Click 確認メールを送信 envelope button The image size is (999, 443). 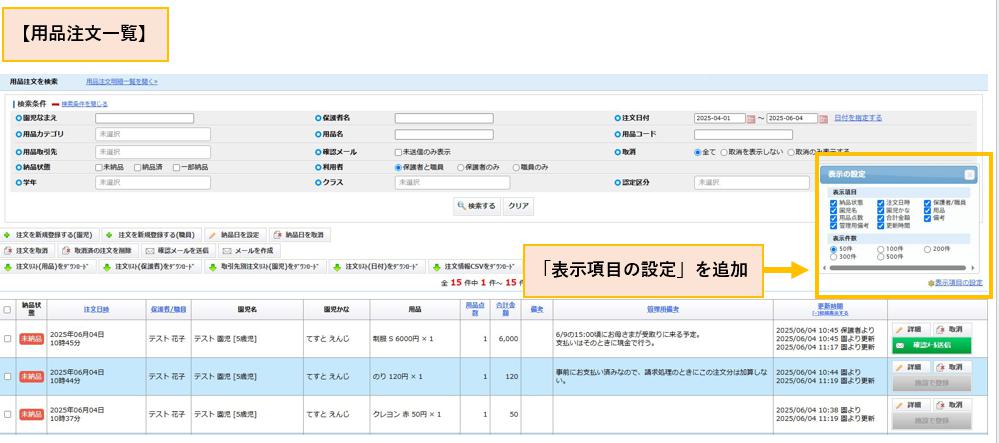178,250
